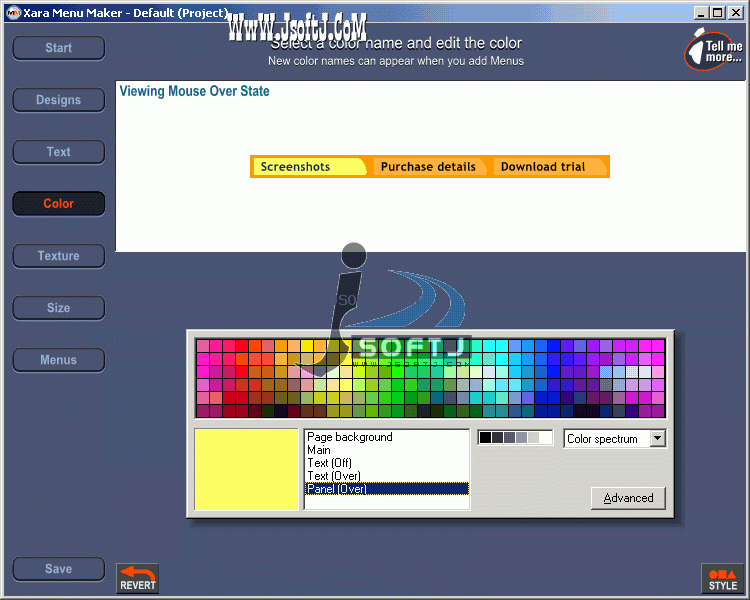Switch to the Text section
750x600 pixels.
58,152
